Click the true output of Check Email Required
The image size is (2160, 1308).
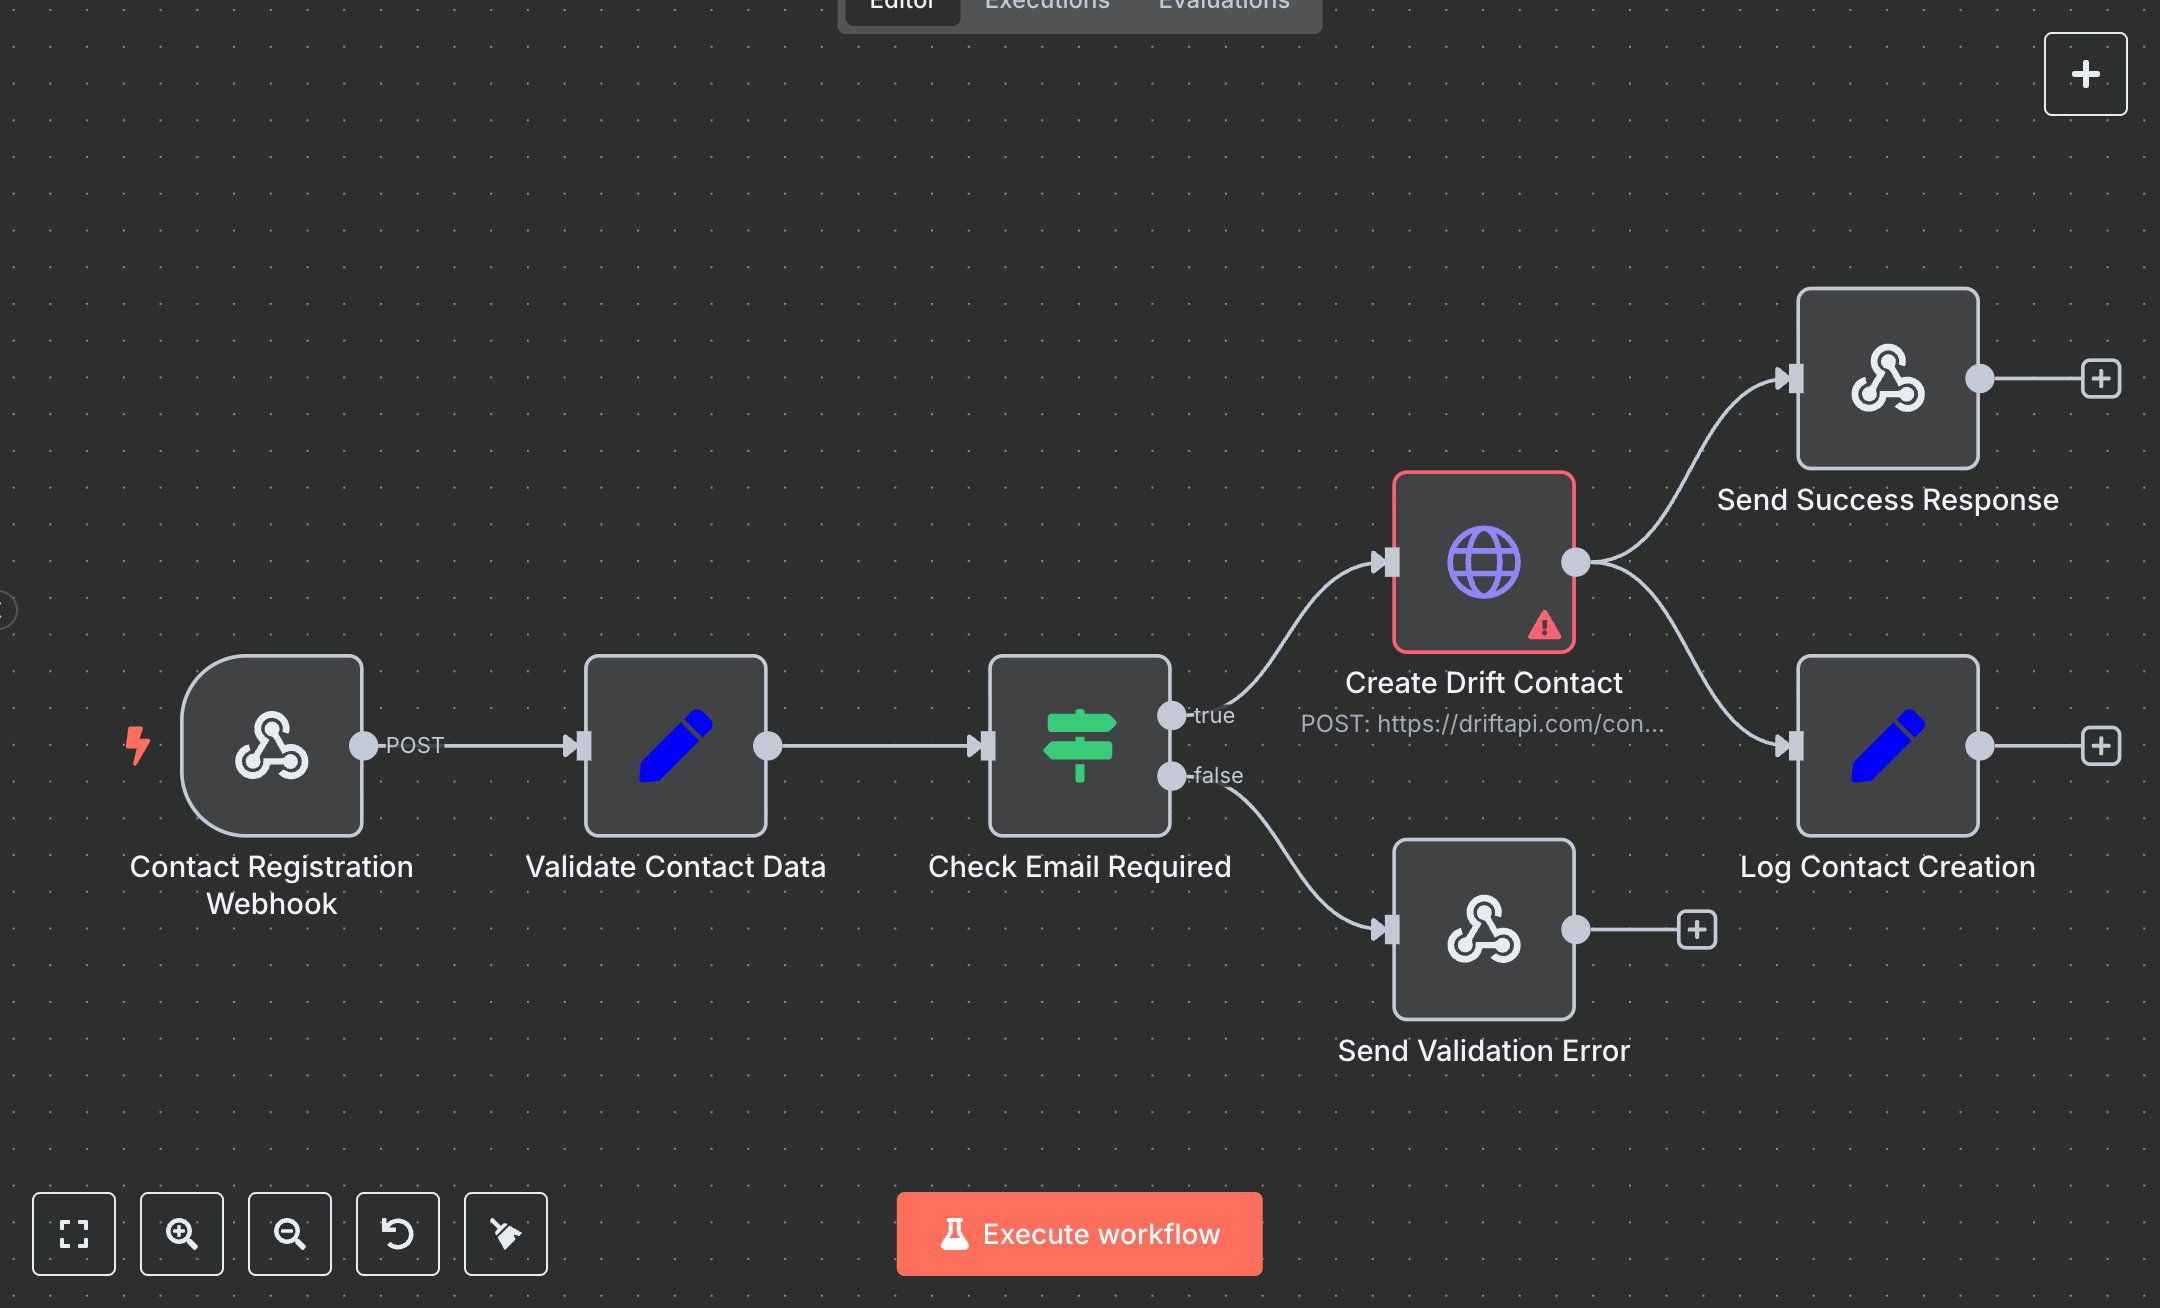[x=1171, y=715]
